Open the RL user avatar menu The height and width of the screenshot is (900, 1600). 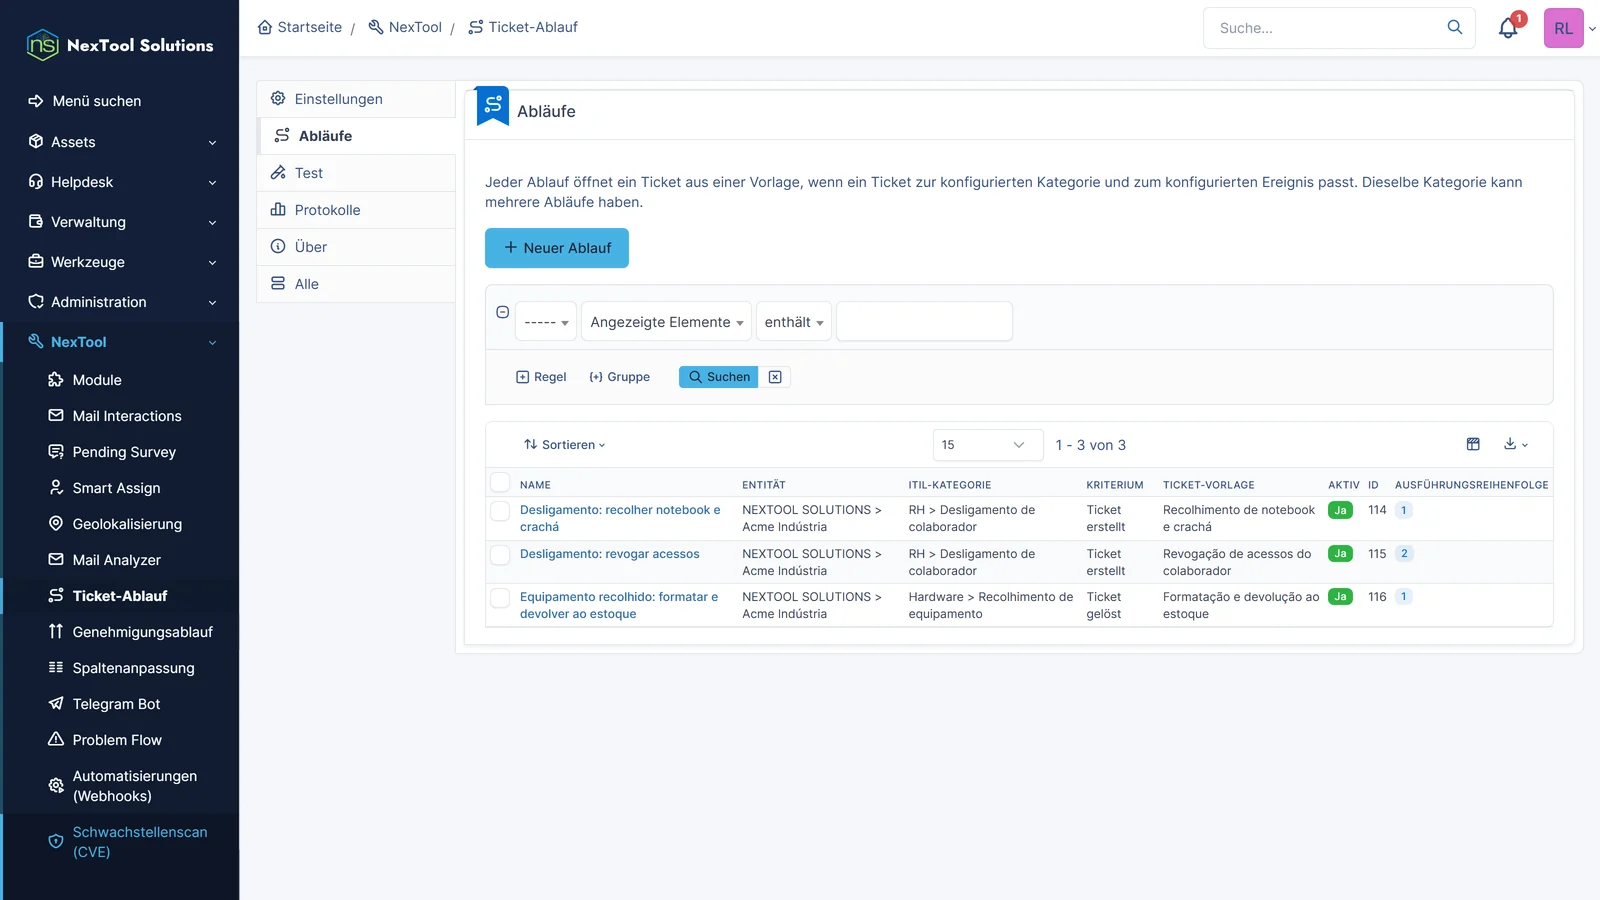click(x=1563, y=28)
